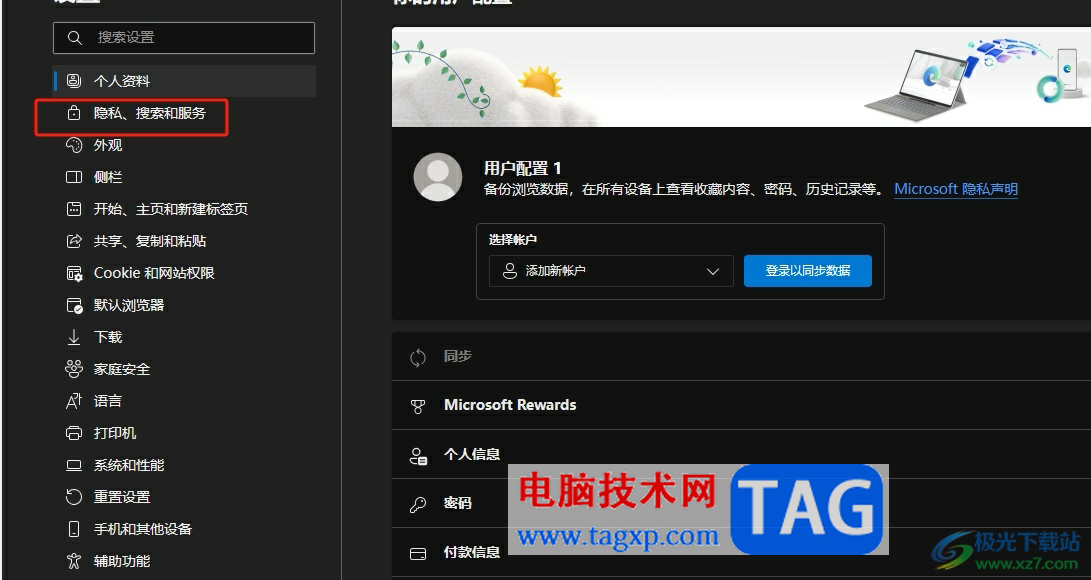Click the Microsoft Rewards trophy icon
This screenshot has height=580, width=1091.
(x=417, y=406)
